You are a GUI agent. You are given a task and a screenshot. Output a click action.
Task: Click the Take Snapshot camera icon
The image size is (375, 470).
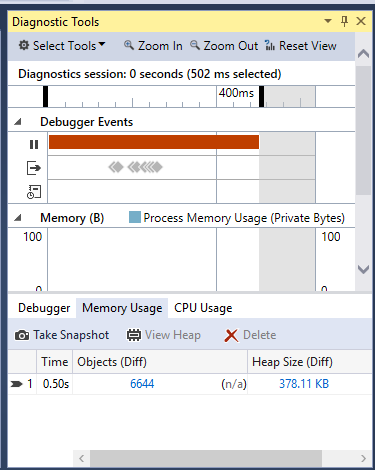[x=22, y=335]
